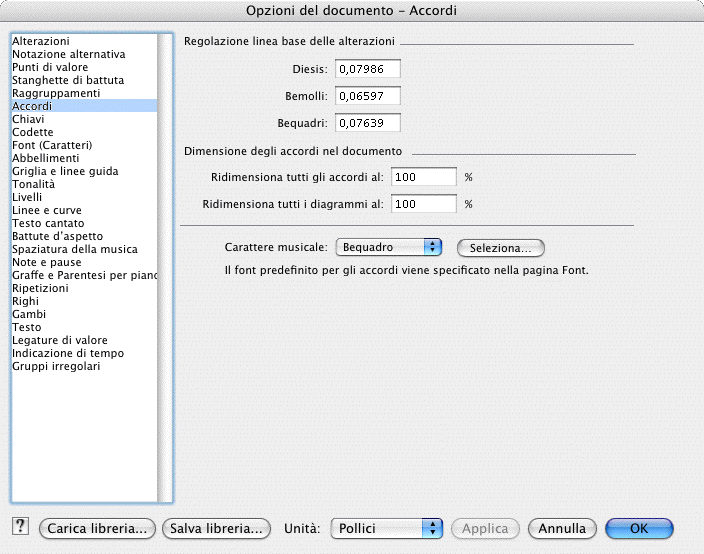Focus the Ridimensiona tutti gli accordi field
Screen dimensions: 704x554
tap(424, 177)
